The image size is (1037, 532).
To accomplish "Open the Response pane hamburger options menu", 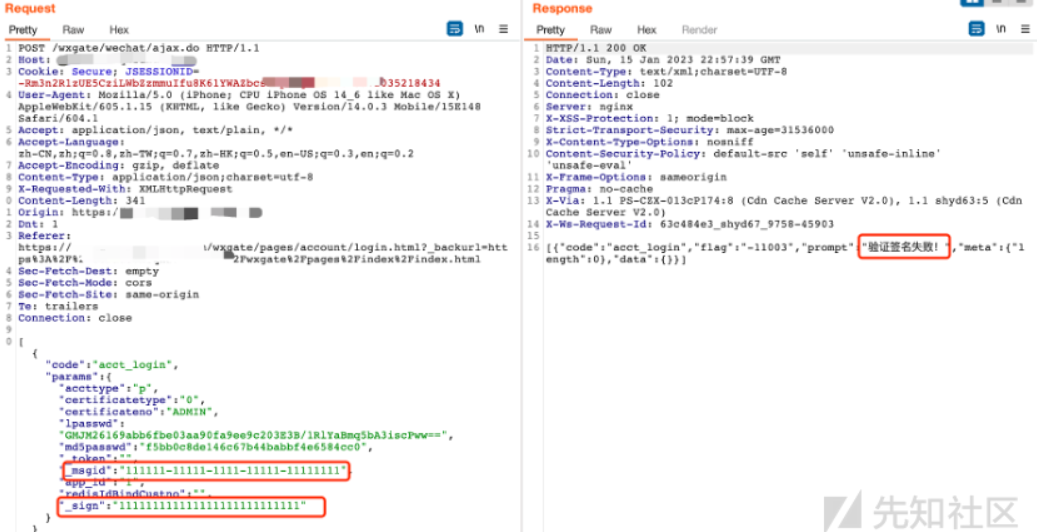I will [1025, 29].
